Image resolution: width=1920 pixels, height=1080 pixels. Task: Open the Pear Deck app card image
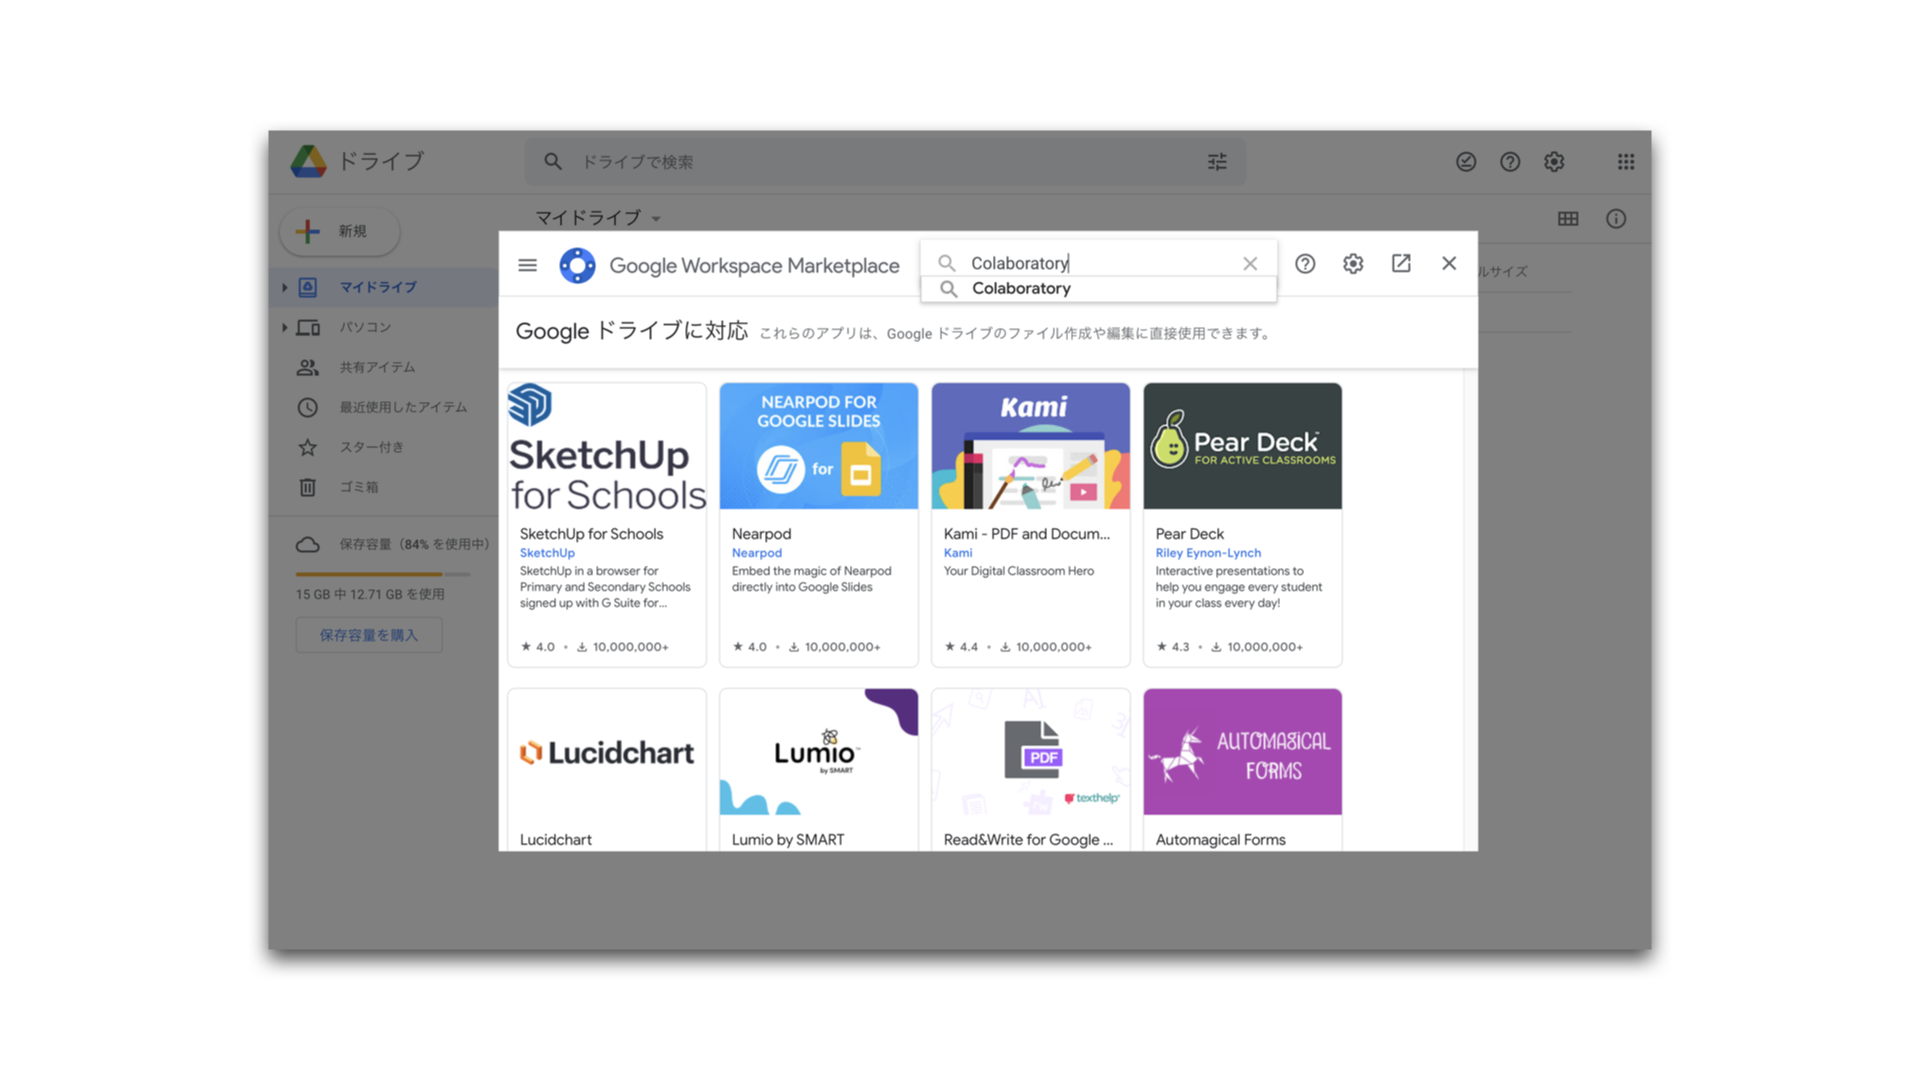[1243, 446]
